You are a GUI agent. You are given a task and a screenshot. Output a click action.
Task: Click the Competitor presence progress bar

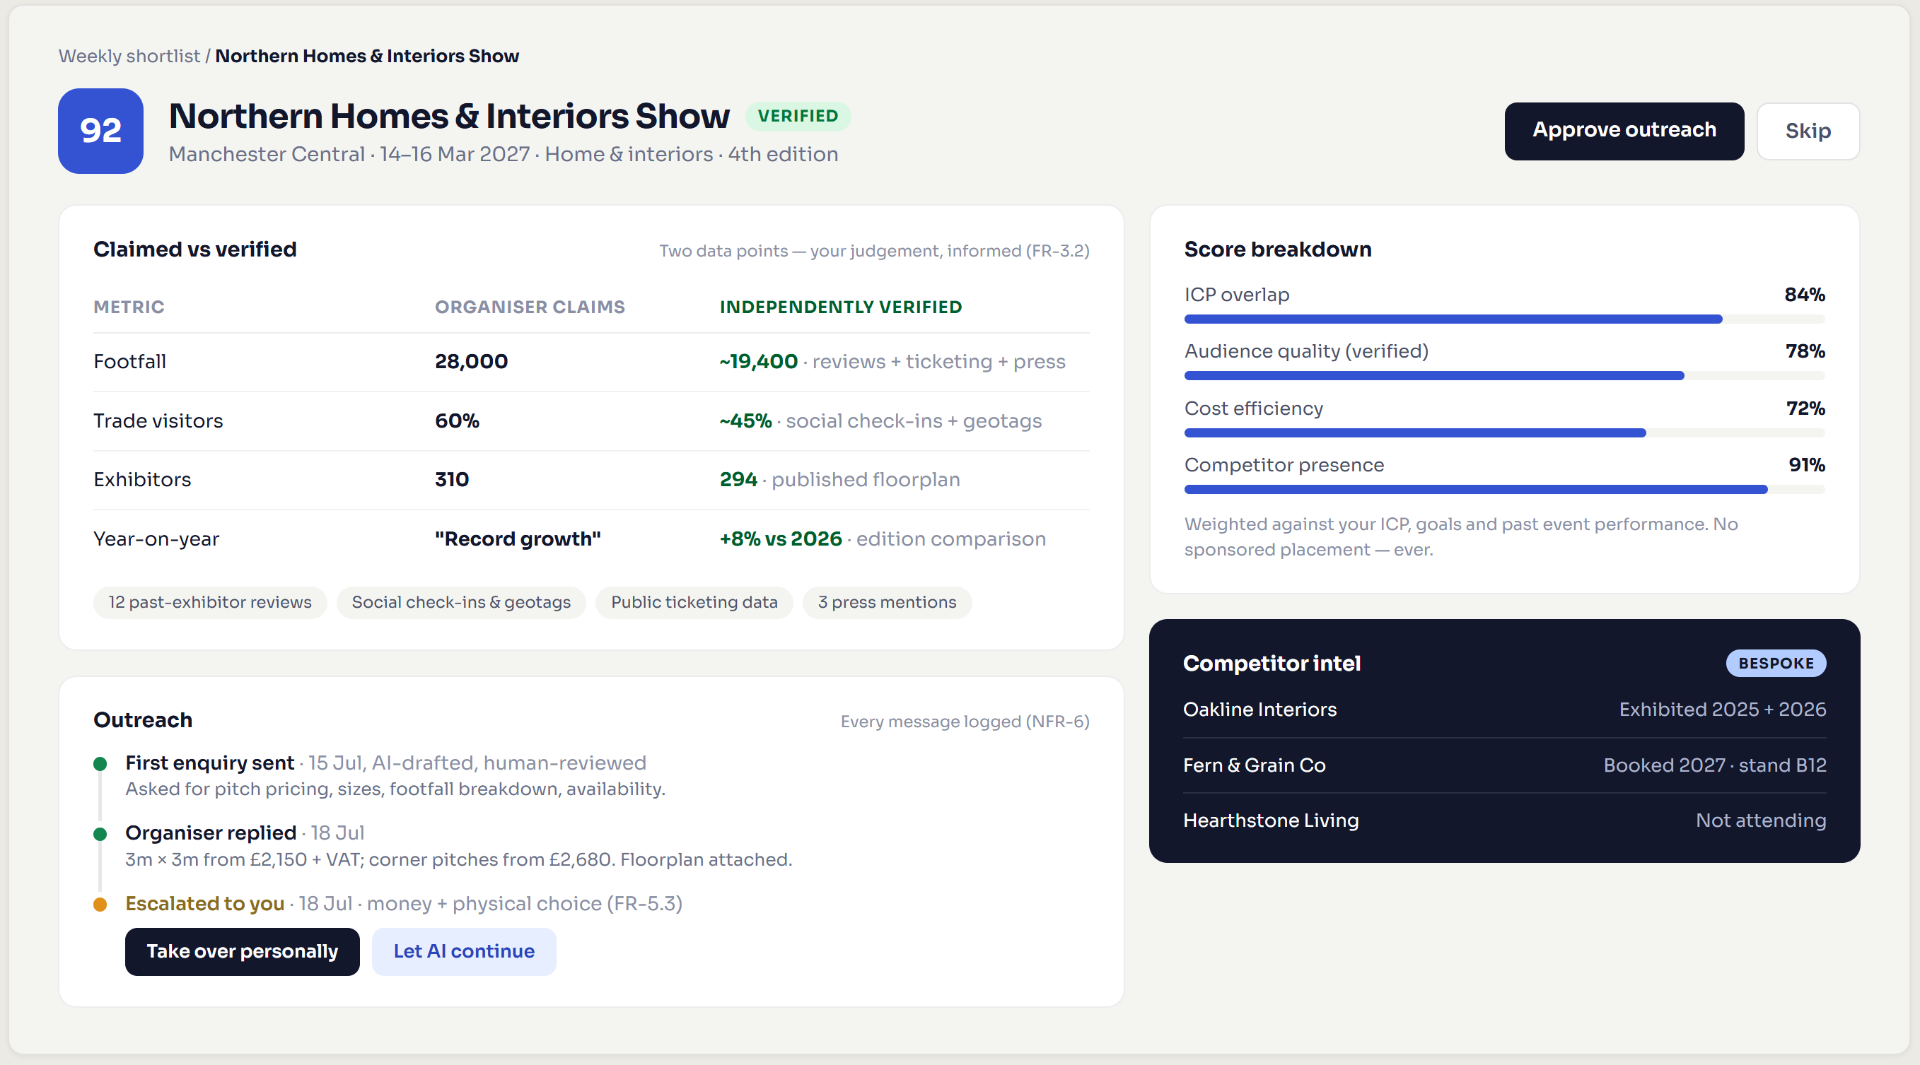[1504, 490]
